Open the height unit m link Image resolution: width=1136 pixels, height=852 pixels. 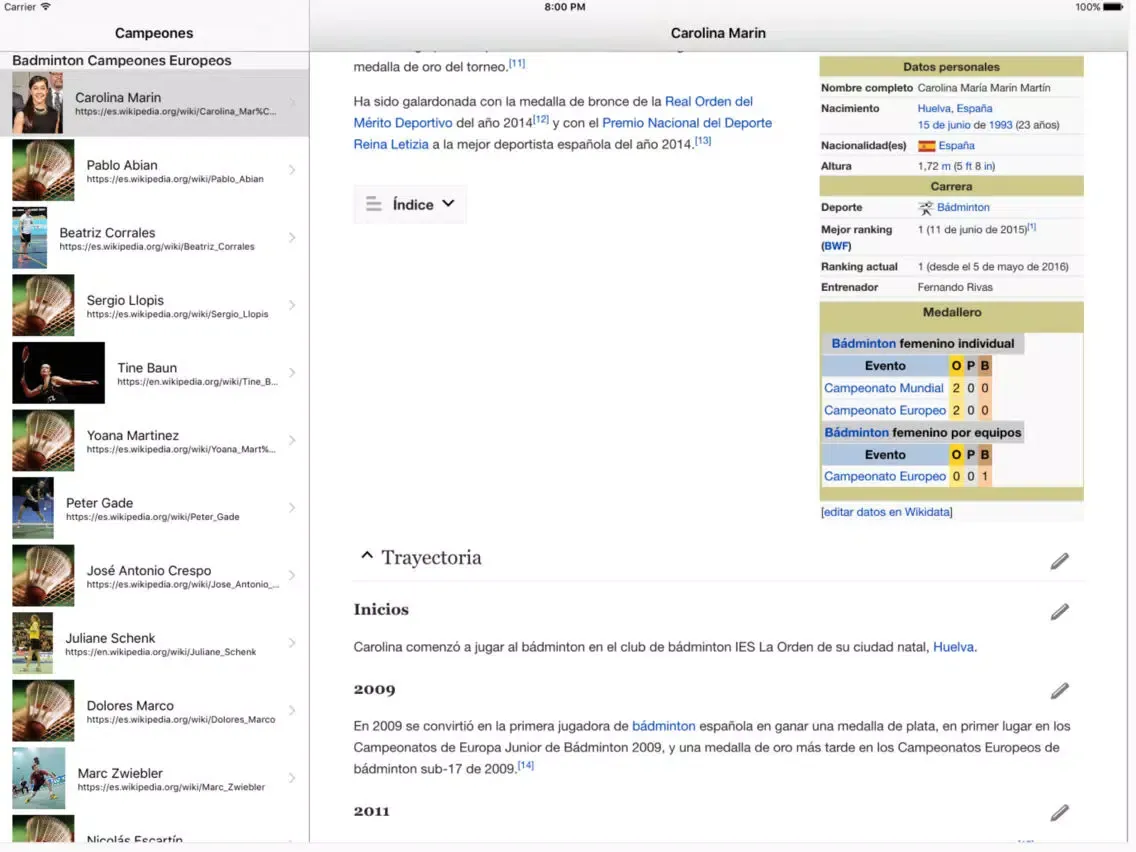(x=945, y=166)
